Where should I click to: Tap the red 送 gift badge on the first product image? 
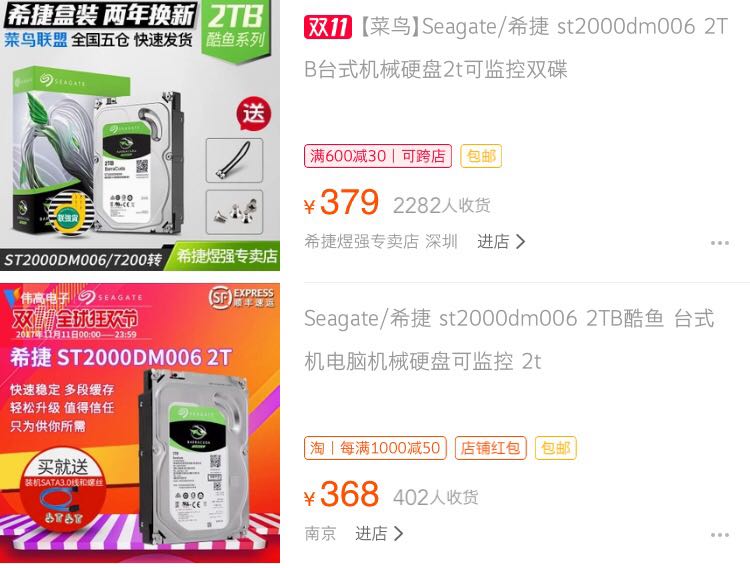[254, 114]
